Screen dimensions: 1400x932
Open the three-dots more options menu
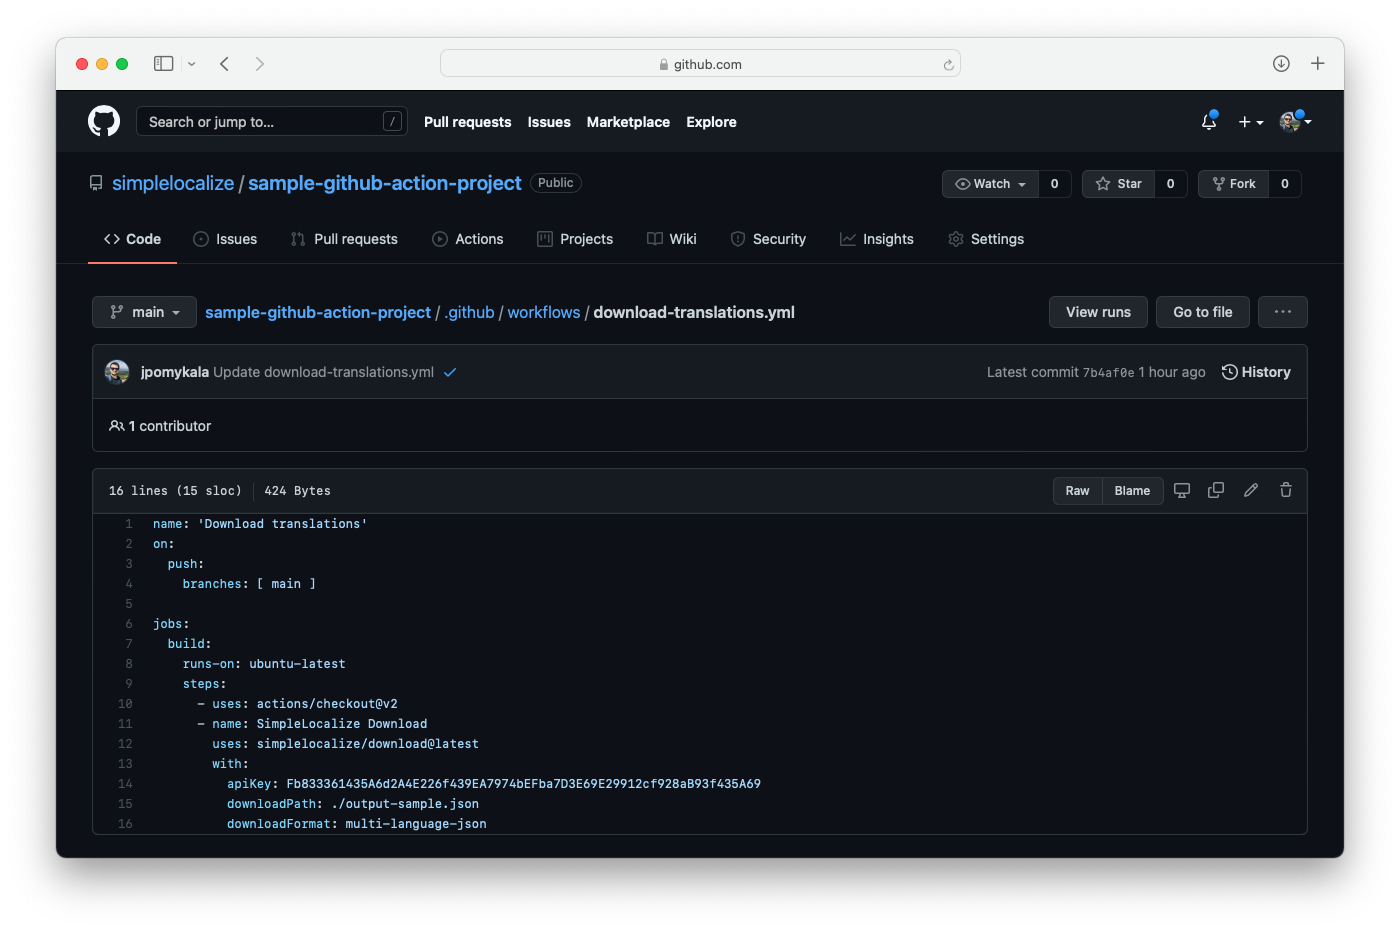tap(1283, 312)
